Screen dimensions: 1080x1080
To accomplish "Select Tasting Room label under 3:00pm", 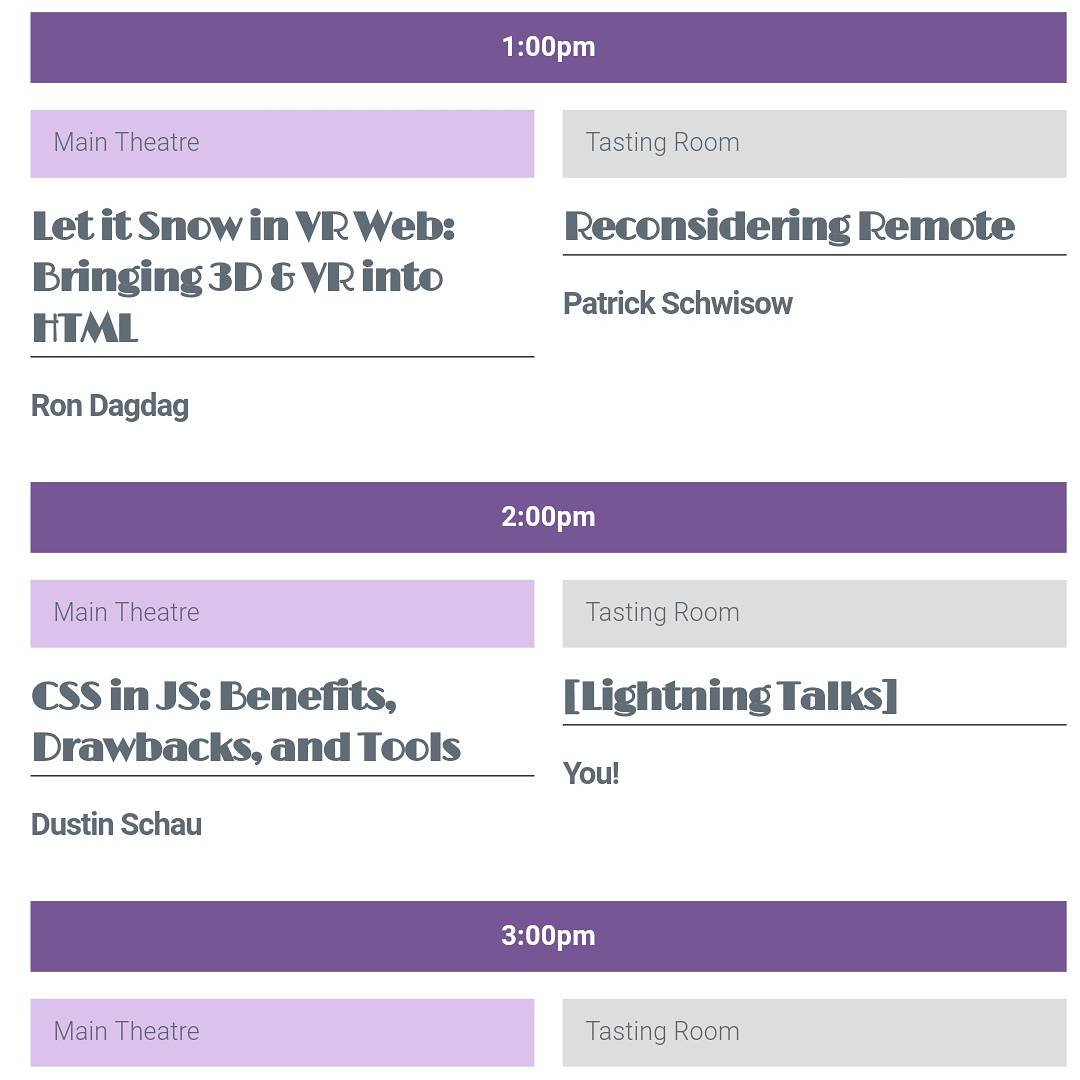I will 814,1032.
